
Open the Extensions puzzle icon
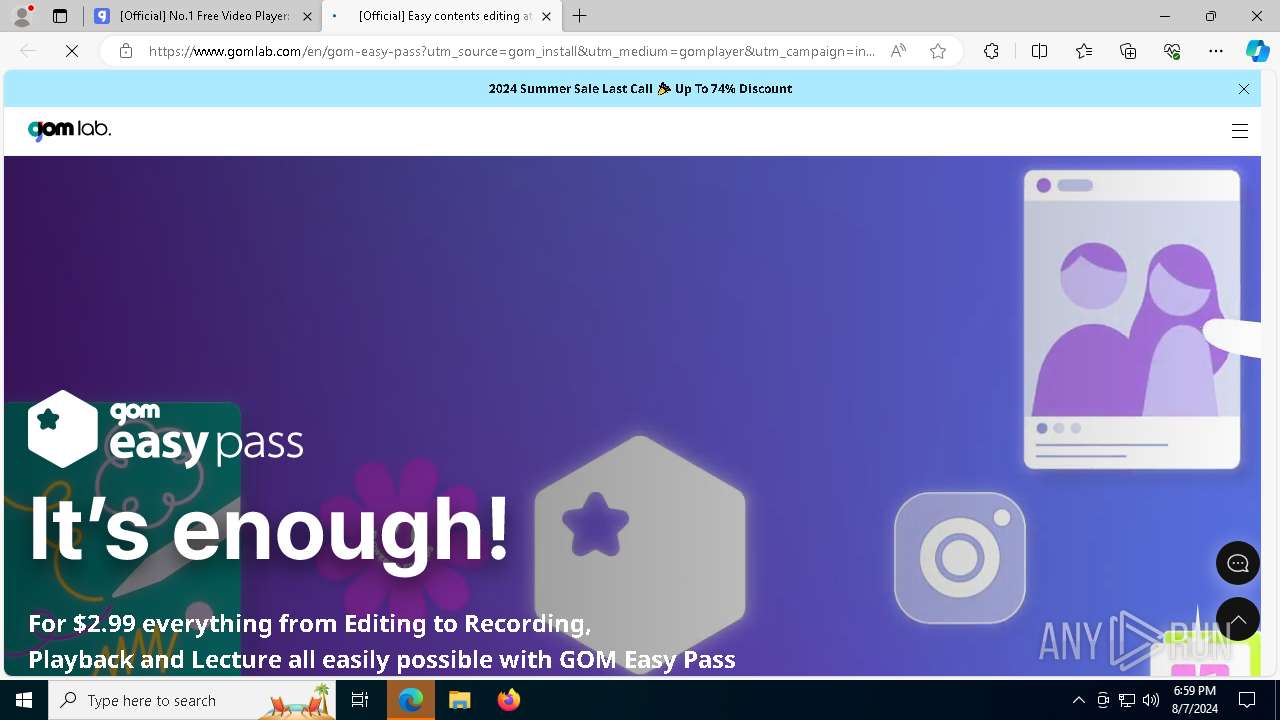(x=991, y=51)
